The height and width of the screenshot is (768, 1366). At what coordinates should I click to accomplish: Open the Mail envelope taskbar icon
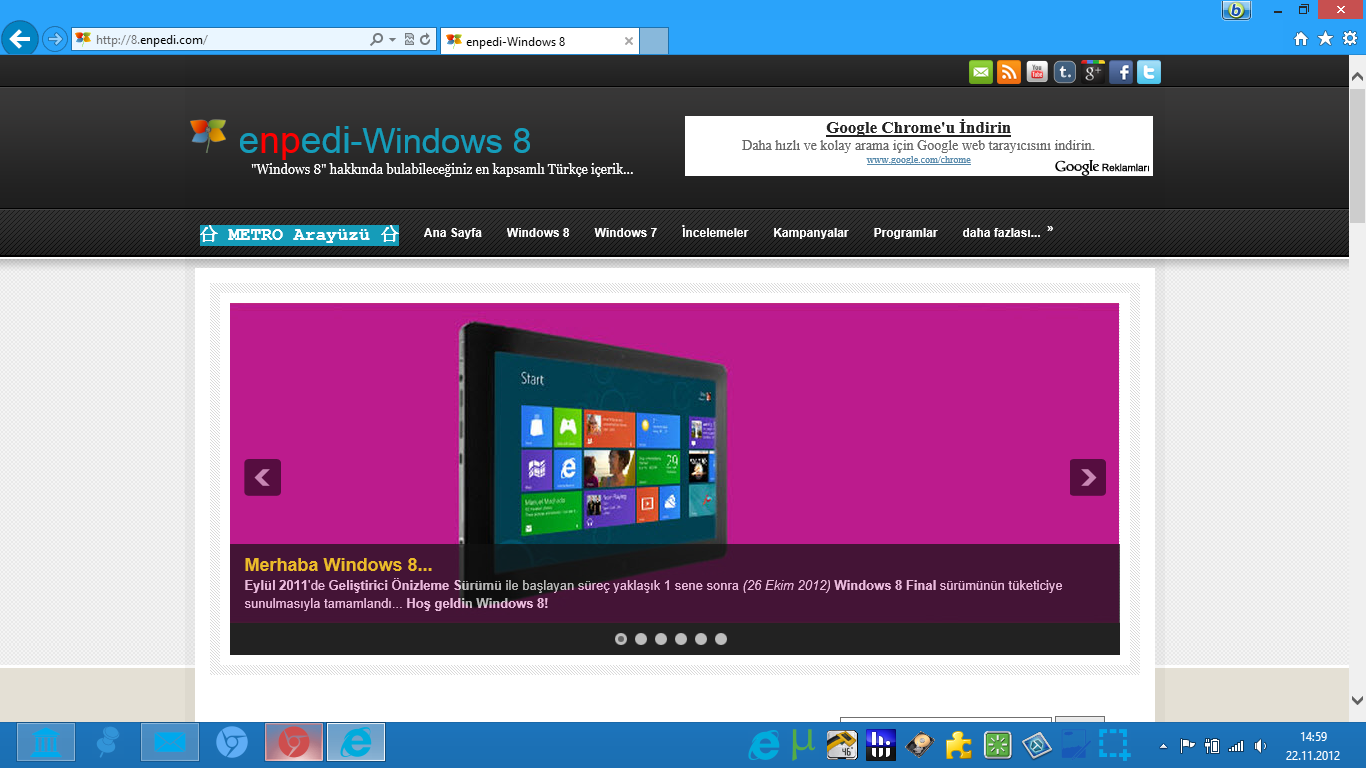pos(170,743)
